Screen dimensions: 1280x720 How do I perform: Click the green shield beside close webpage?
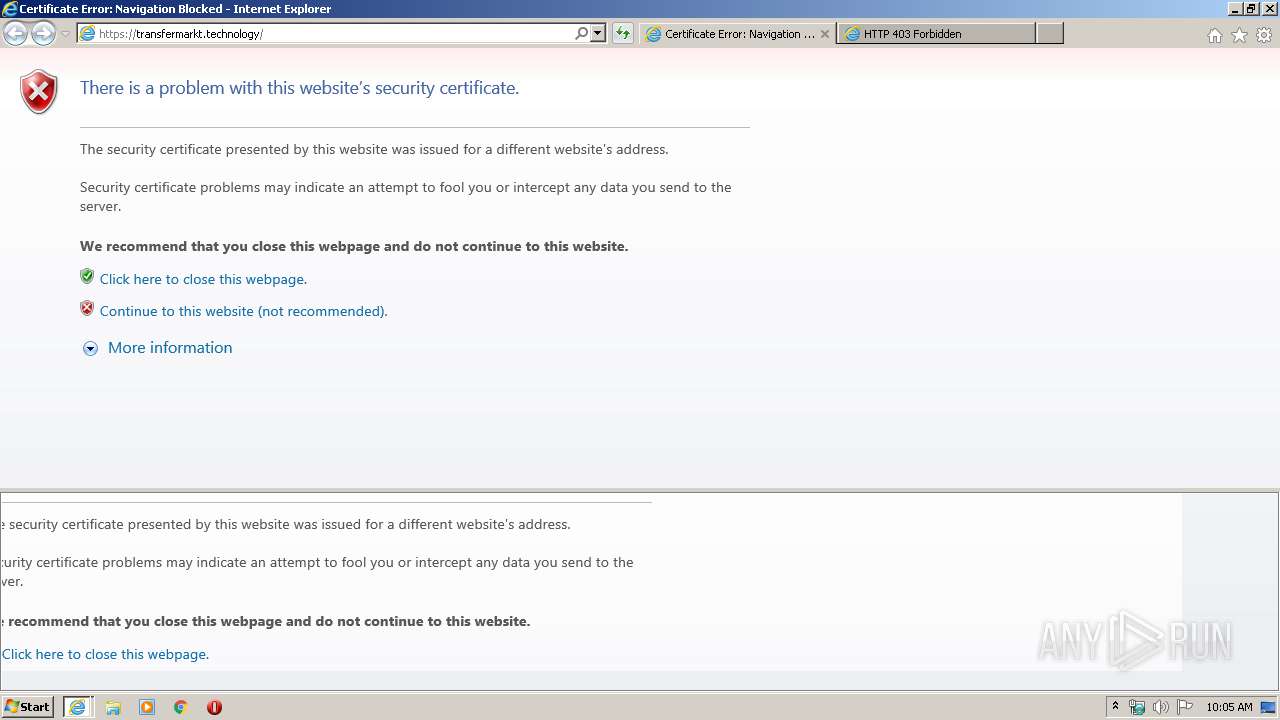[87, 277]
